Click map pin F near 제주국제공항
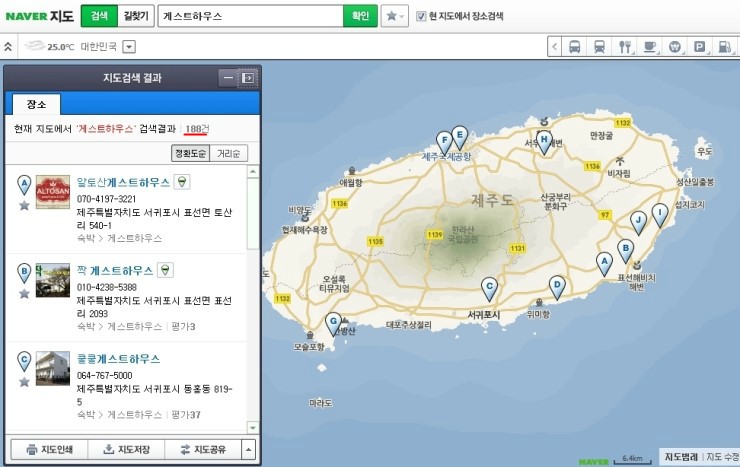The width and height of the screenshot is (740, 467). 444,142
